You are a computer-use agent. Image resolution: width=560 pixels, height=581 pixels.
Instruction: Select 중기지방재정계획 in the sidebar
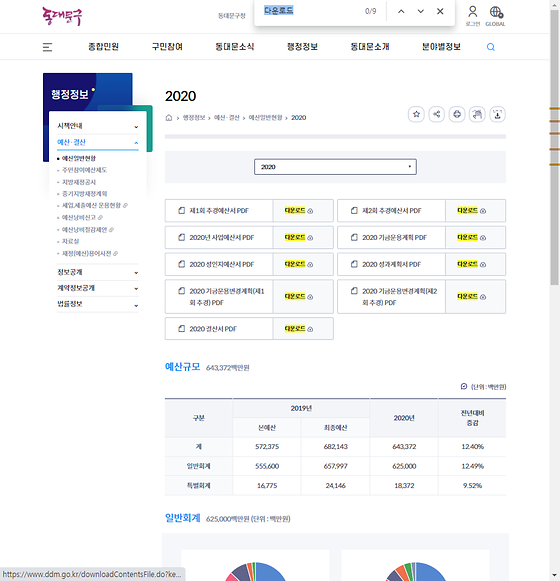tap(85, 194)
